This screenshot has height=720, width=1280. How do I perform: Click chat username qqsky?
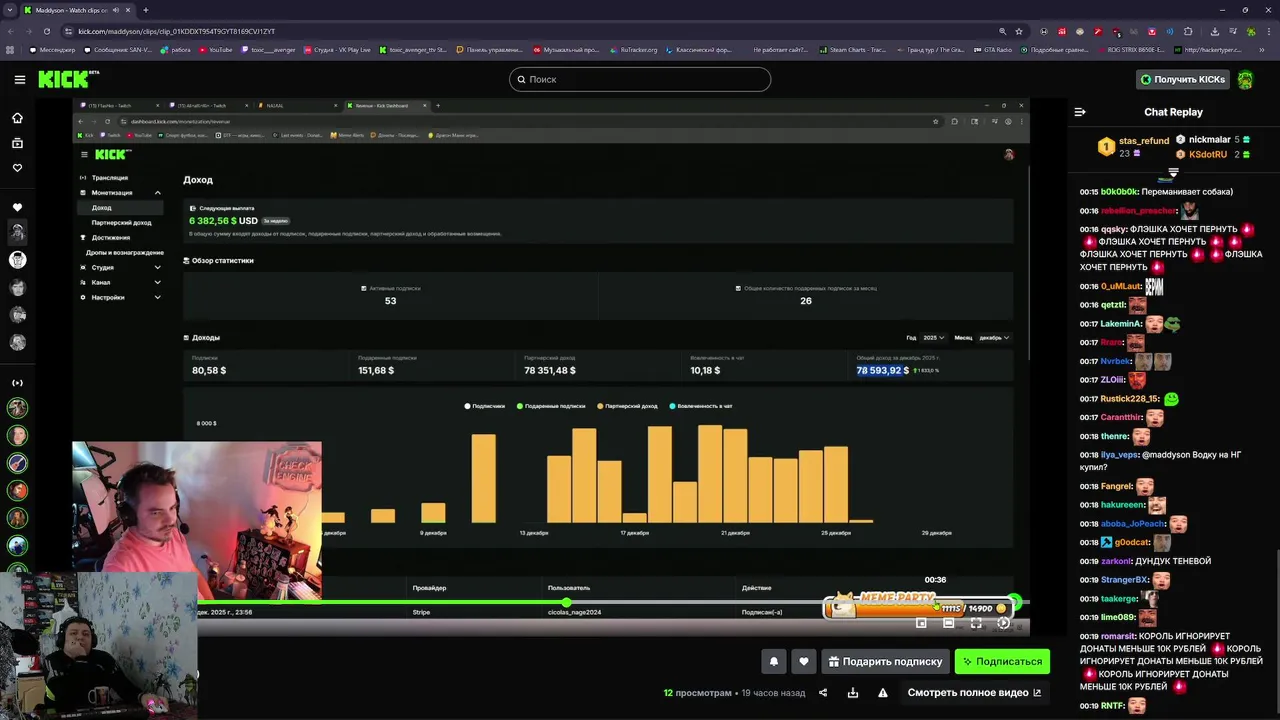point(1113,229)
